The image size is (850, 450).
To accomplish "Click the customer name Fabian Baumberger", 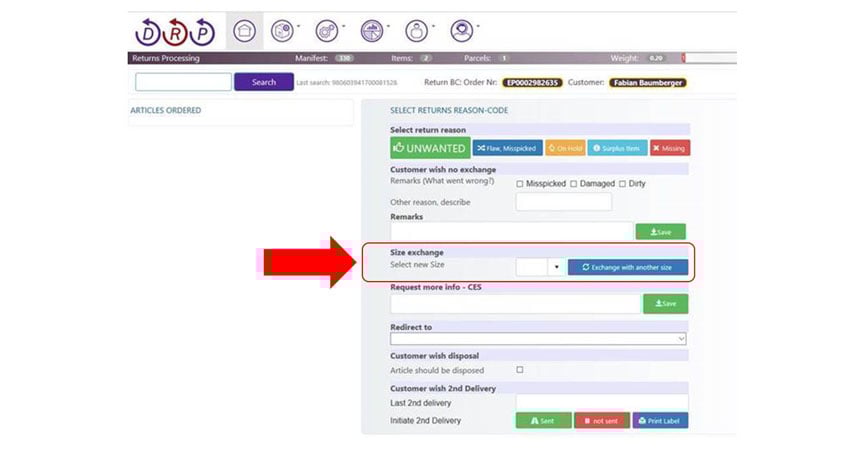I will pyautogui.click(x=648, y=82).
